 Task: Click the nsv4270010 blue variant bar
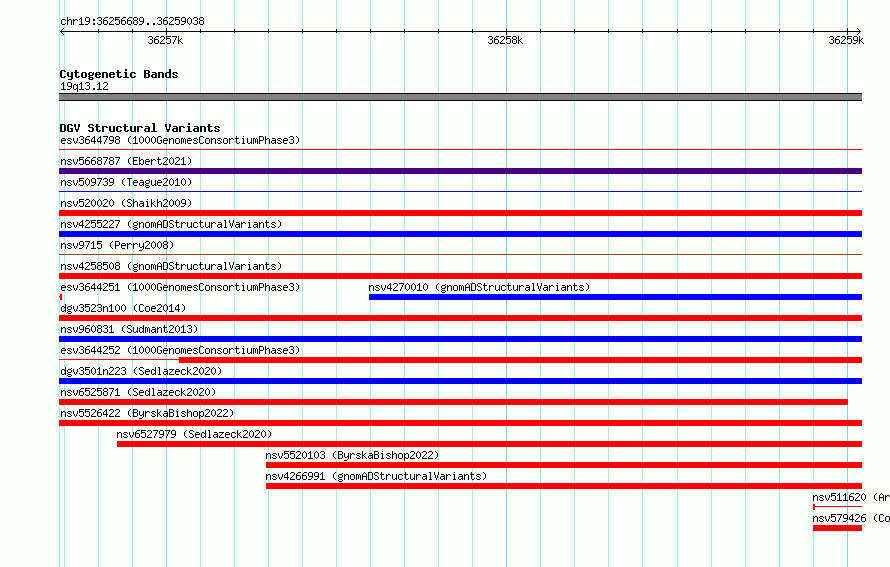tap(615, 297)
